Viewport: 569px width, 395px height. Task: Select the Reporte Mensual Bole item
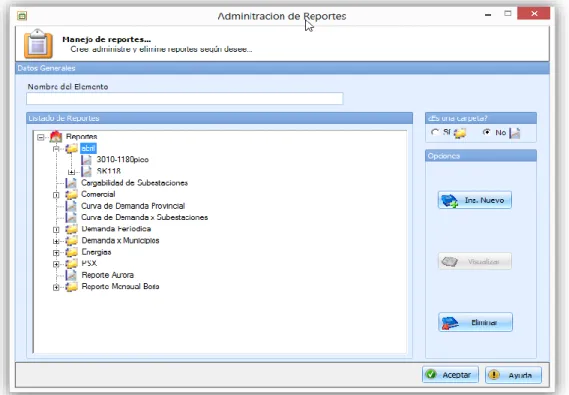tap(120, 287)
